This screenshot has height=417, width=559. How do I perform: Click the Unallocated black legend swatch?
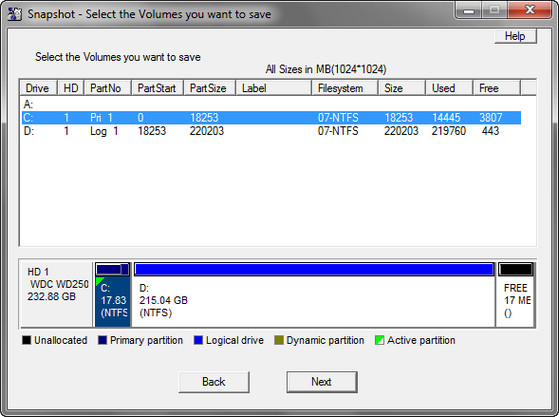(x=27, y=340)
